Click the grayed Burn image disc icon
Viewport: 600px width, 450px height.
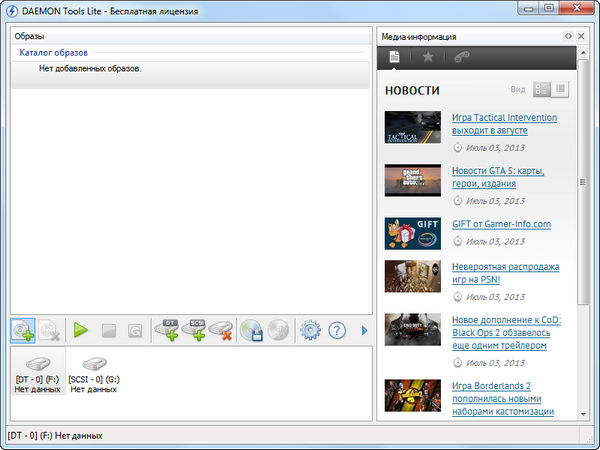pos(278,330)
